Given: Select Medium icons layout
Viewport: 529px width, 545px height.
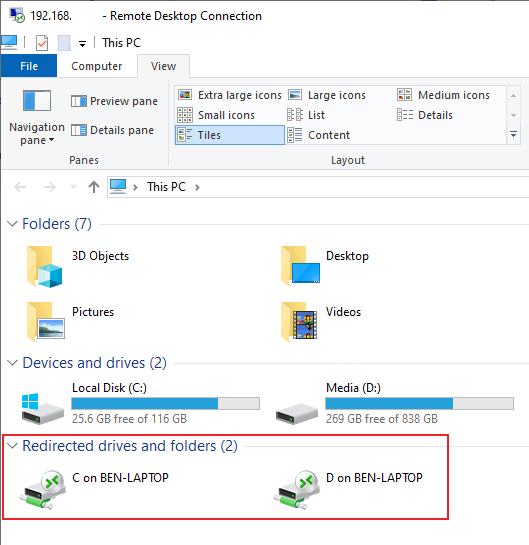Looking at the screenshot, I should pyautogui.click(x=443, y=95).
